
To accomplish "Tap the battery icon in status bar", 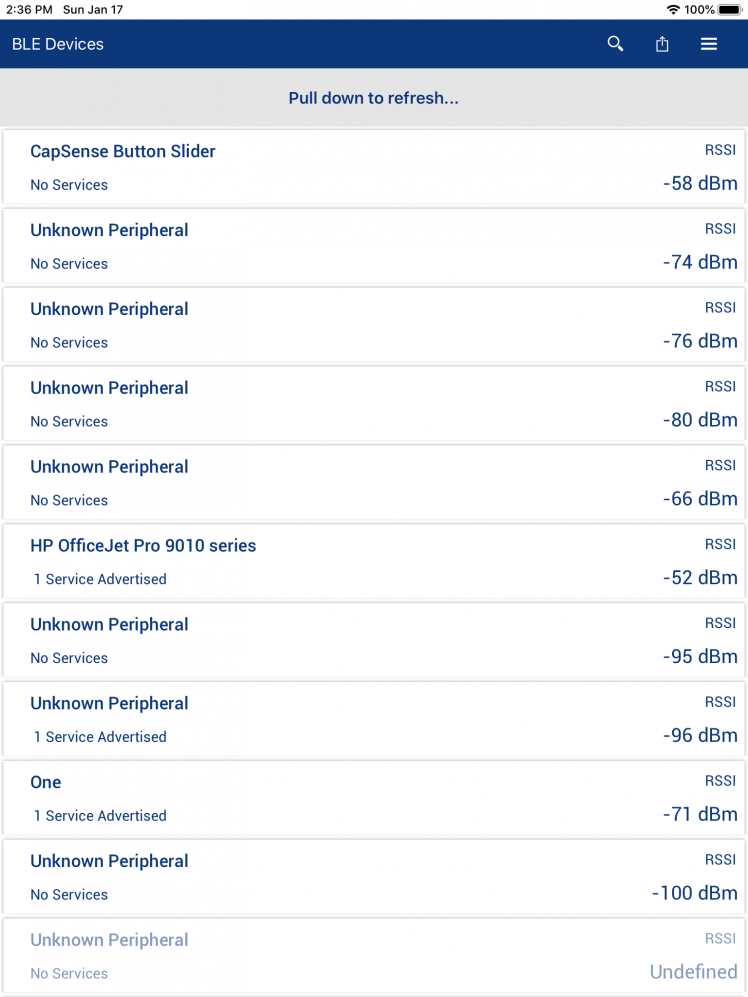I will (730, 9).
